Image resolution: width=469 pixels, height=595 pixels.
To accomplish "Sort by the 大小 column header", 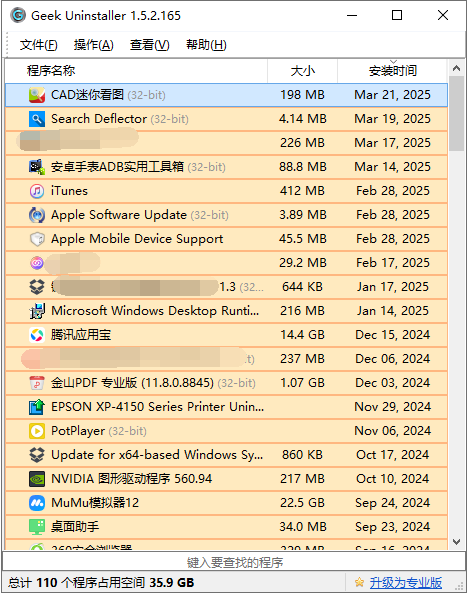I will (302, 71).
